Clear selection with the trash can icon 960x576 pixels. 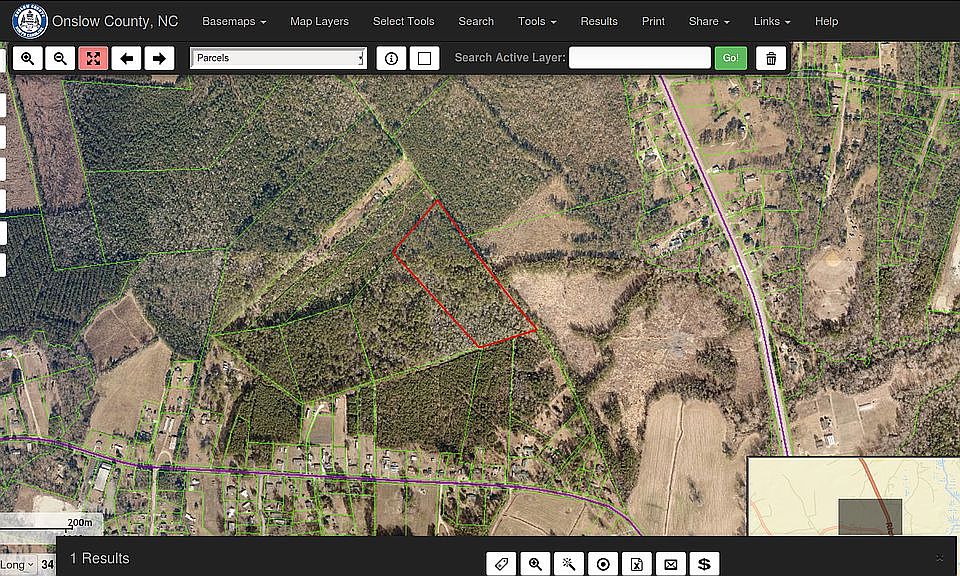point(771,58)
